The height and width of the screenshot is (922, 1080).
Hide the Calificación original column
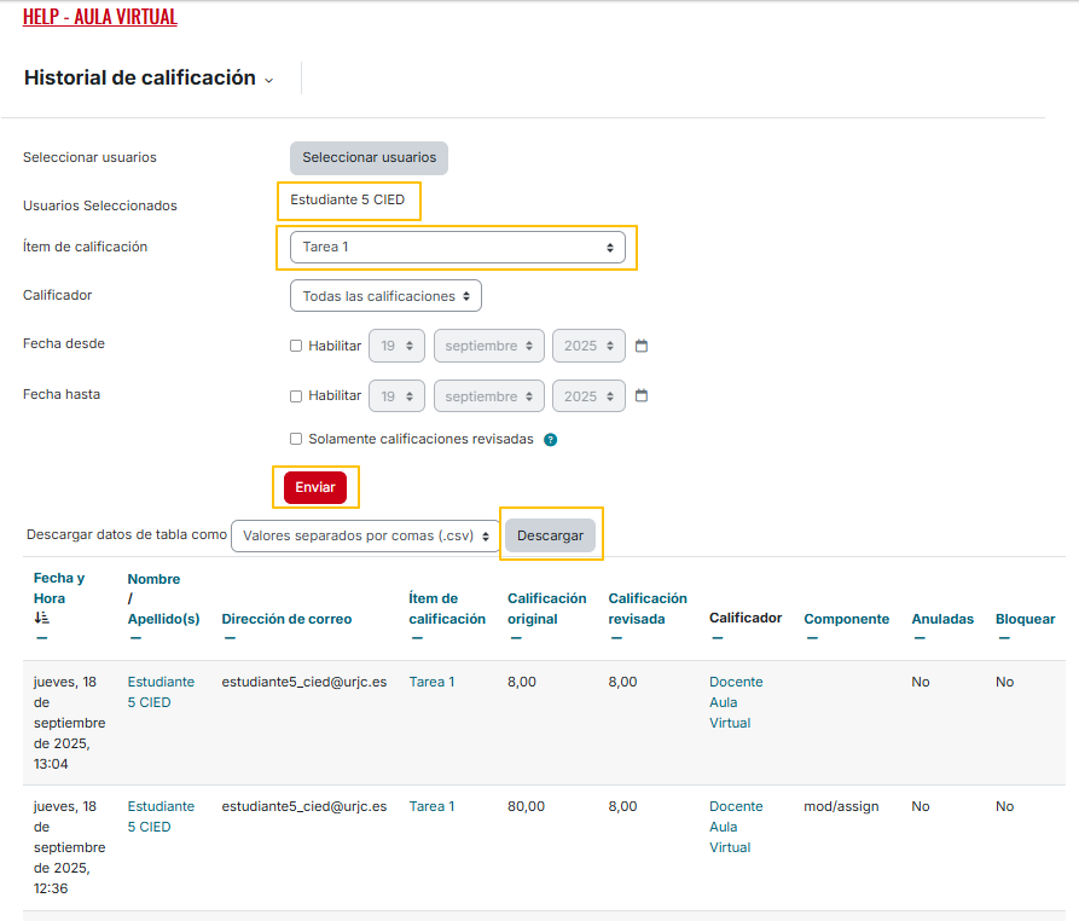pyautogui.click(x=516, y=638)
